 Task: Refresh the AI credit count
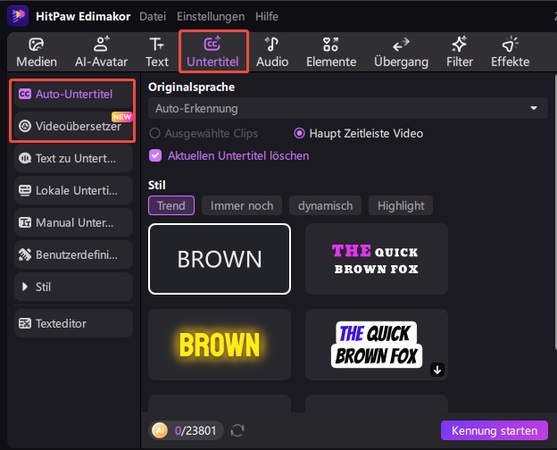237,430
